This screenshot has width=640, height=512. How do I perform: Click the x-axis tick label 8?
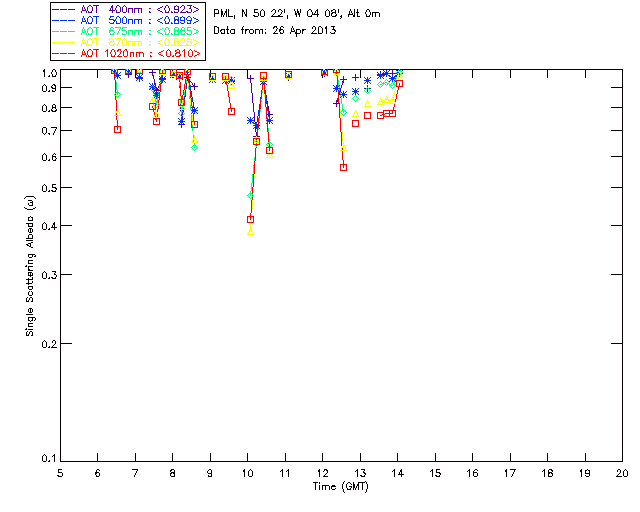point(173,473)
